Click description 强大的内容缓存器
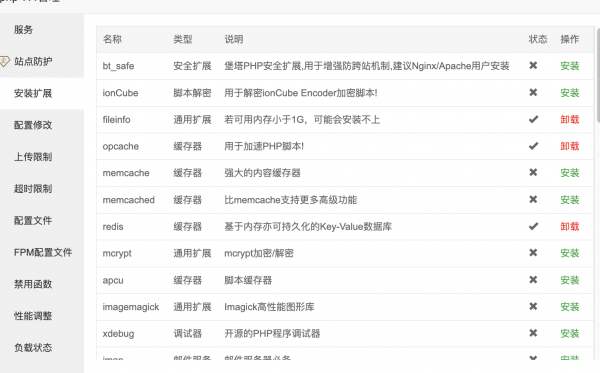Viewport: 600px width, 373px height. click(x=262, y=173)
